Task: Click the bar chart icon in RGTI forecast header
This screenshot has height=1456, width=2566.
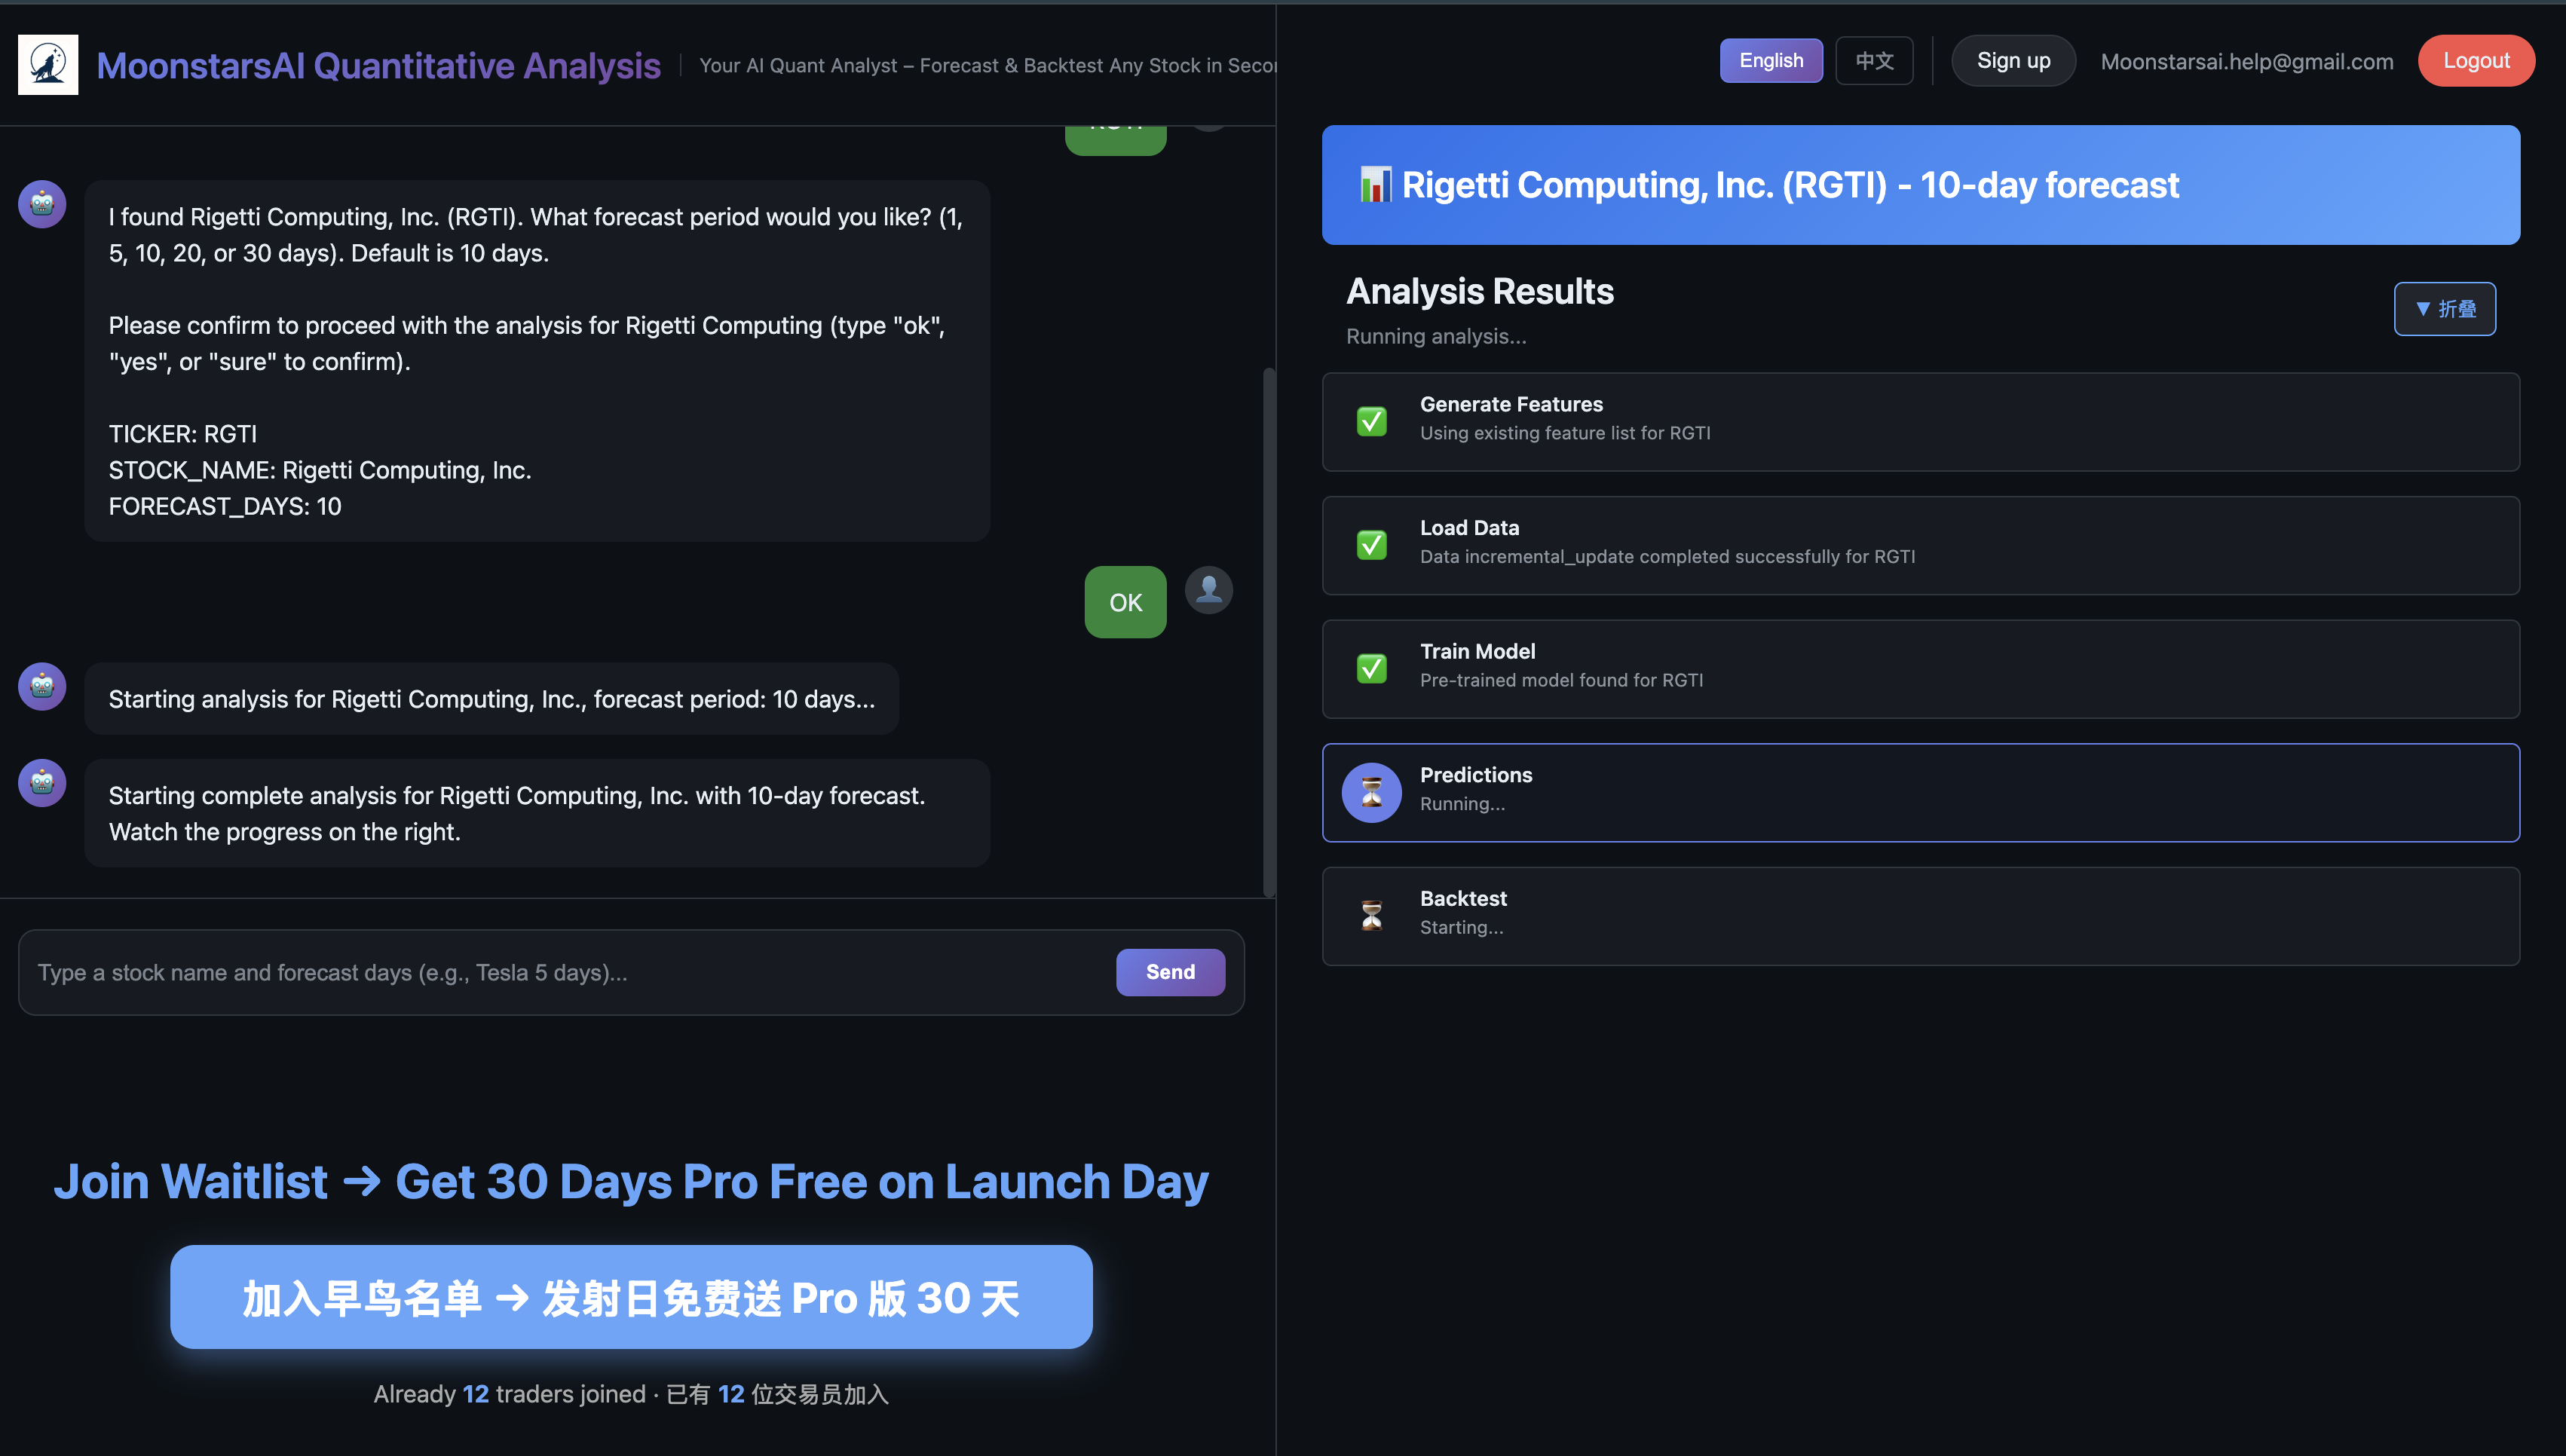Action: [1376, 184]
